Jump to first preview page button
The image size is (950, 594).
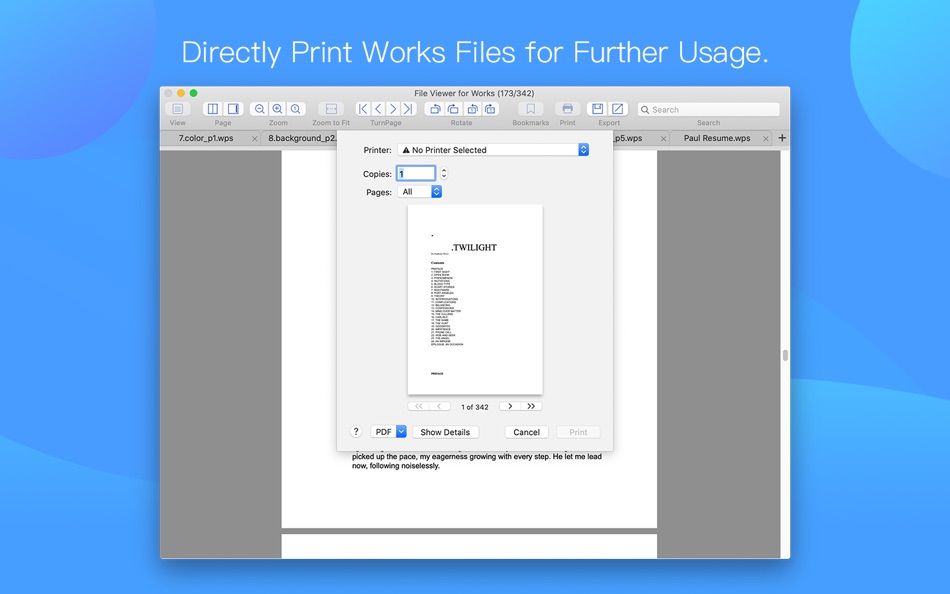(x=419, y=406)
